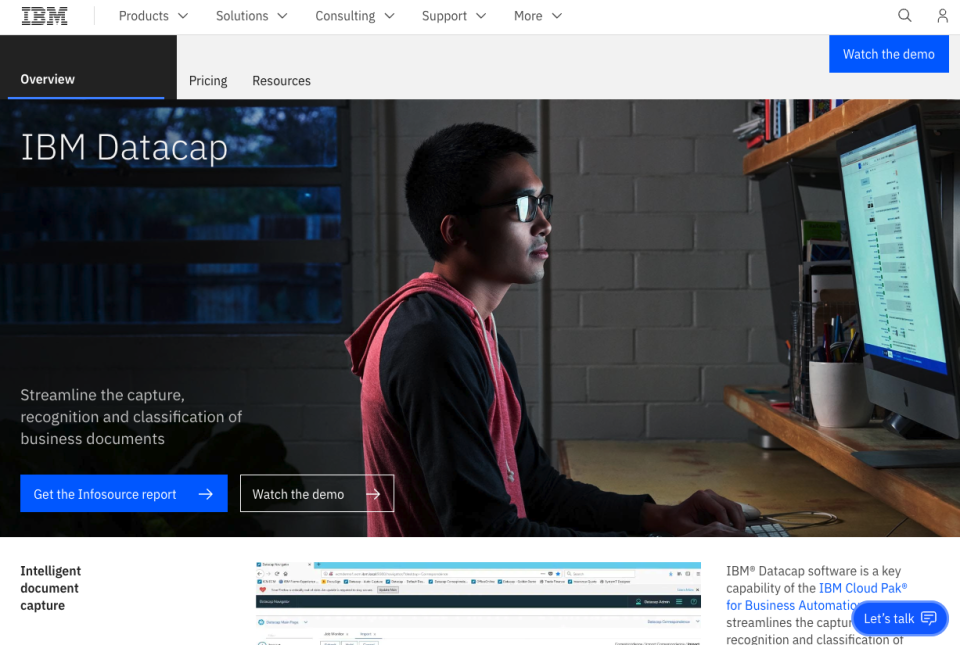Follow the IBM Cloud Pak link
The width and height of the screenshot is (960, 645).
(x=816, y=597)
